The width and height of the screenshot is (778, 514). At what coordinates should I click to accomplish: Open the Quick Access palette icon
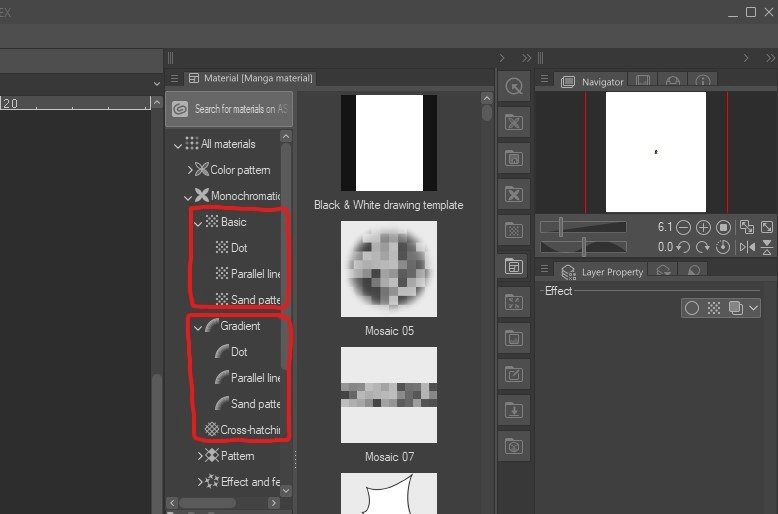tap(514, 87)
